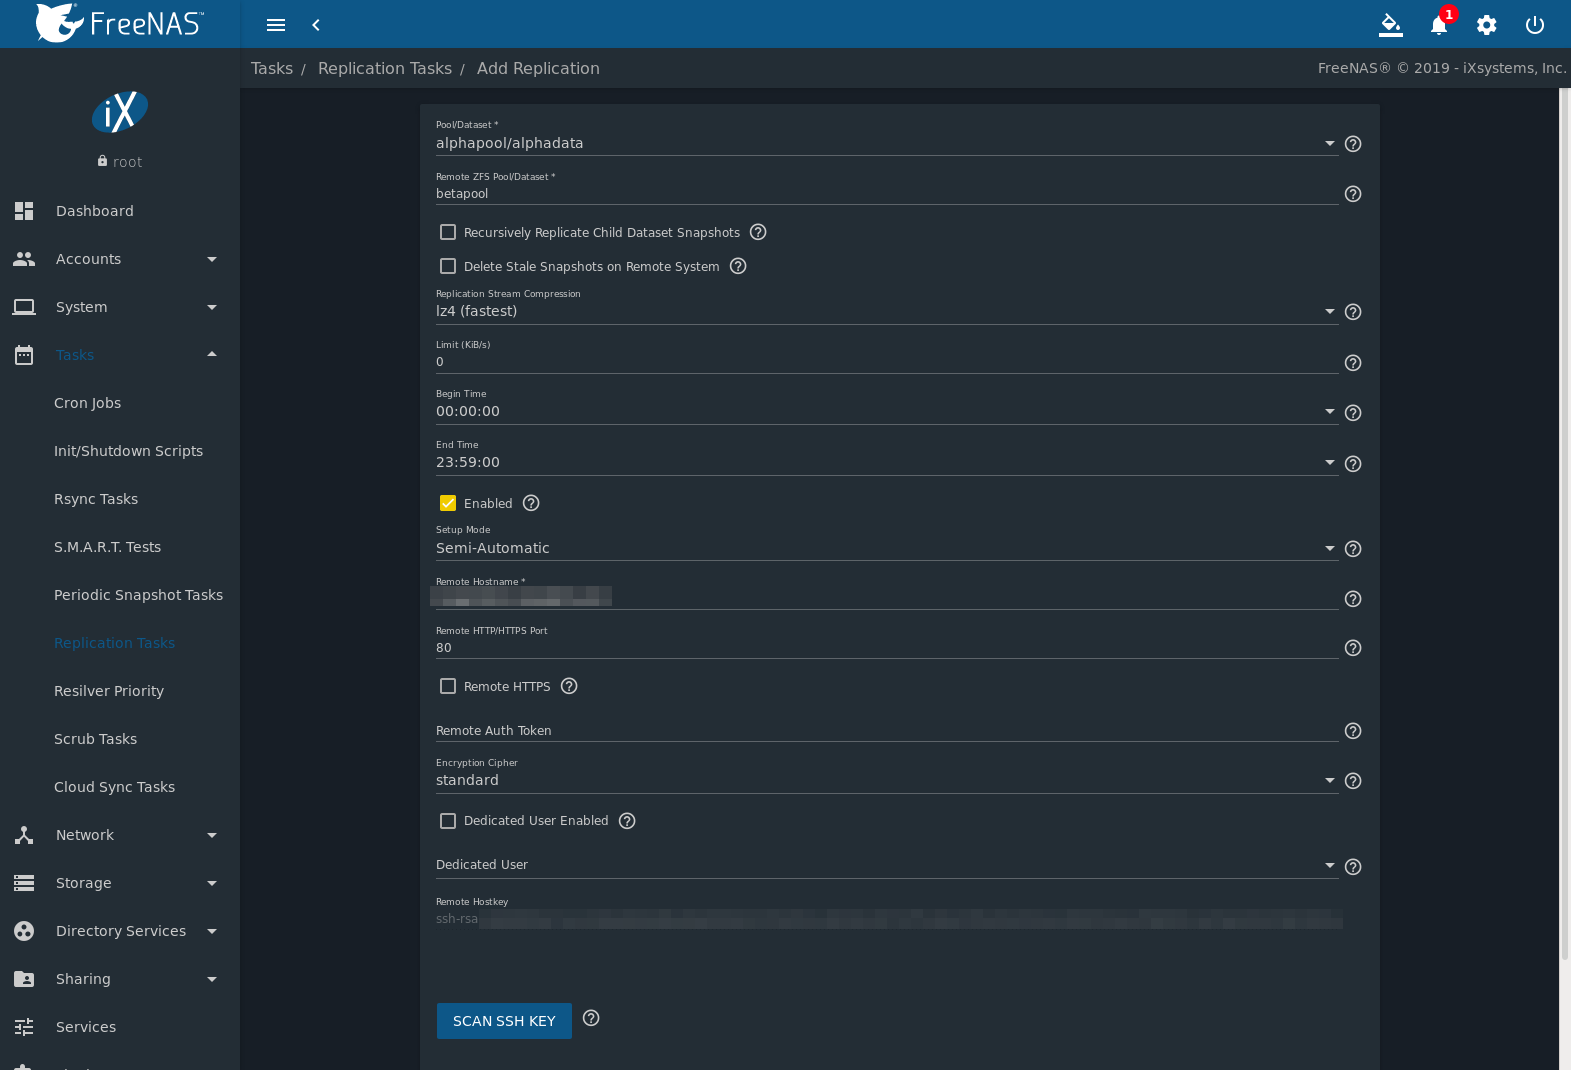This screenshot has width=1571, height=1070.
Task: Open the Dedicated User dropdown
Action: click(x=886, y=865)
